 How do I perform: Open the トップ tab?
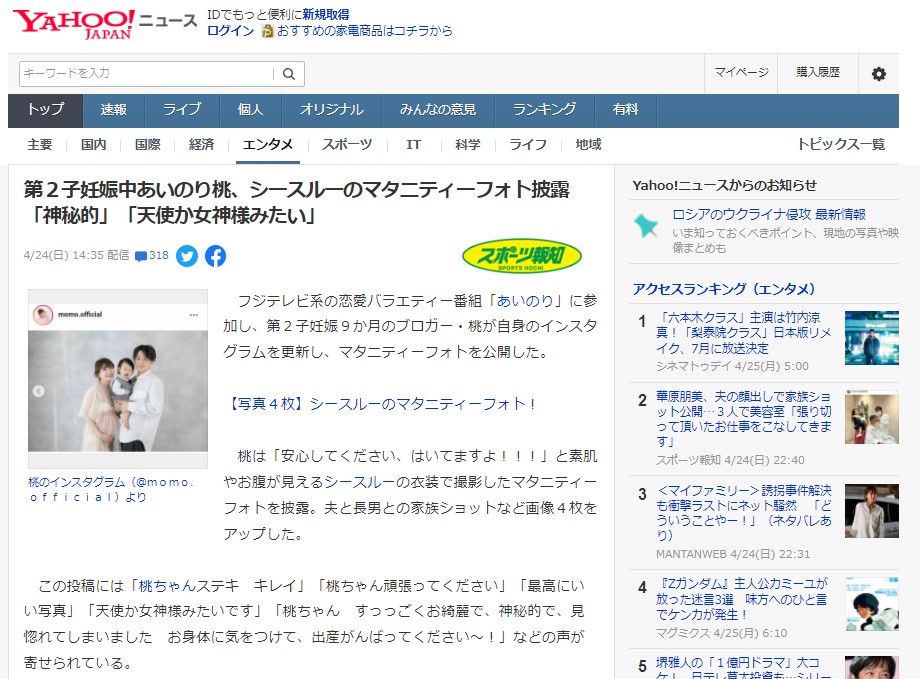point(45,110)
